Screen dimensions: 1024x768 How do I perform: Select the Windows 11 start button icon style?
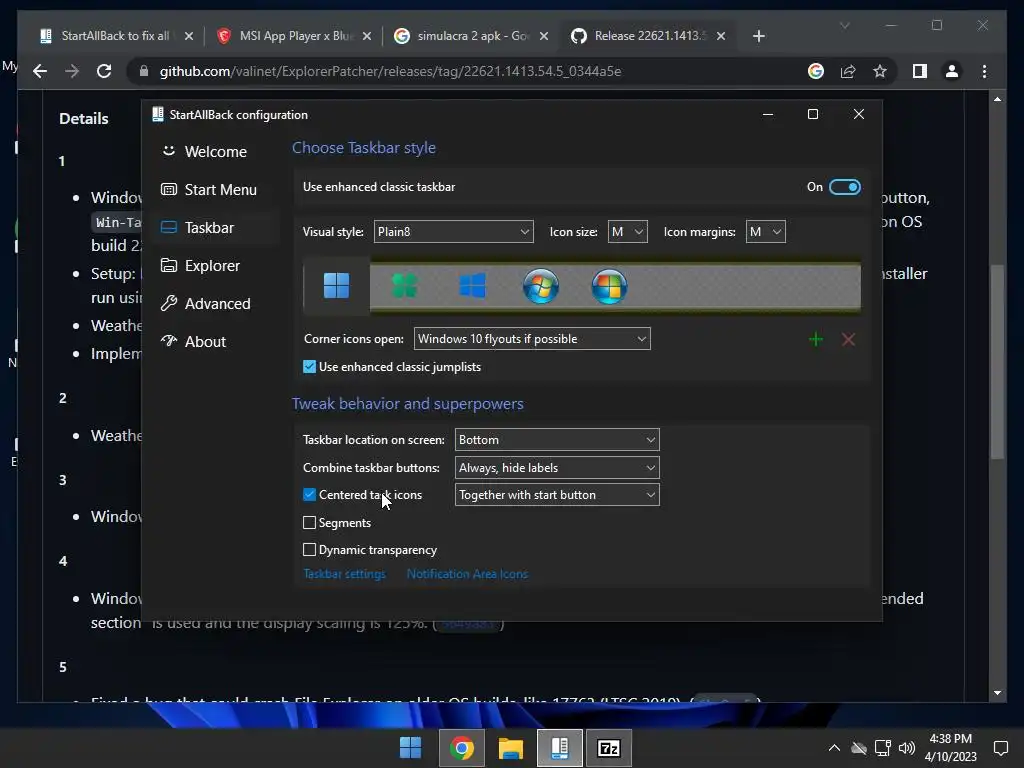(336, 285)
